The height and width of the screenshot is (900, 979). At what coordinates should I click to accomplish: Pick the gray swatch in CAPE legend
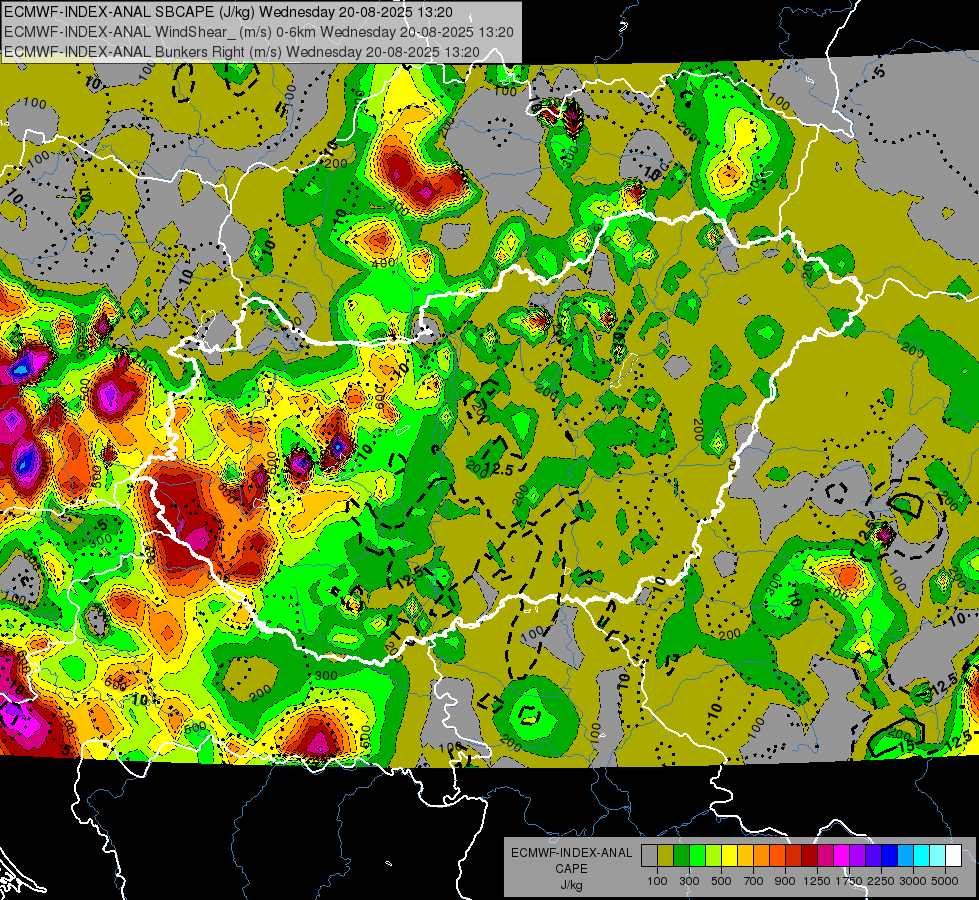click(x=649, y=856)
